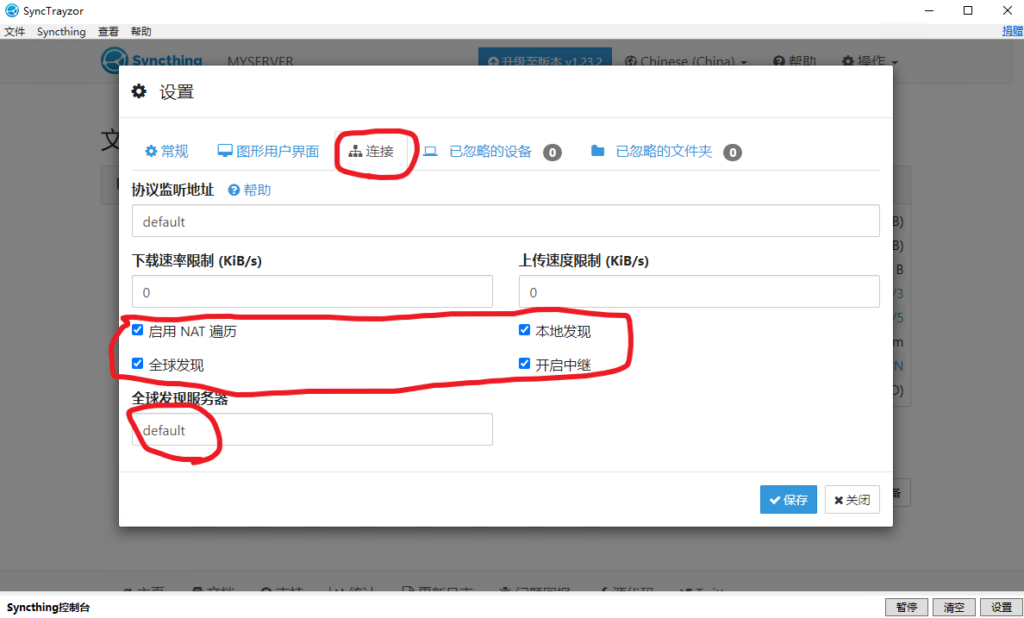Screen dimensions: 1024x618
Task: Switch to the 图形用户界面 tab
Action: coord(268,152)
